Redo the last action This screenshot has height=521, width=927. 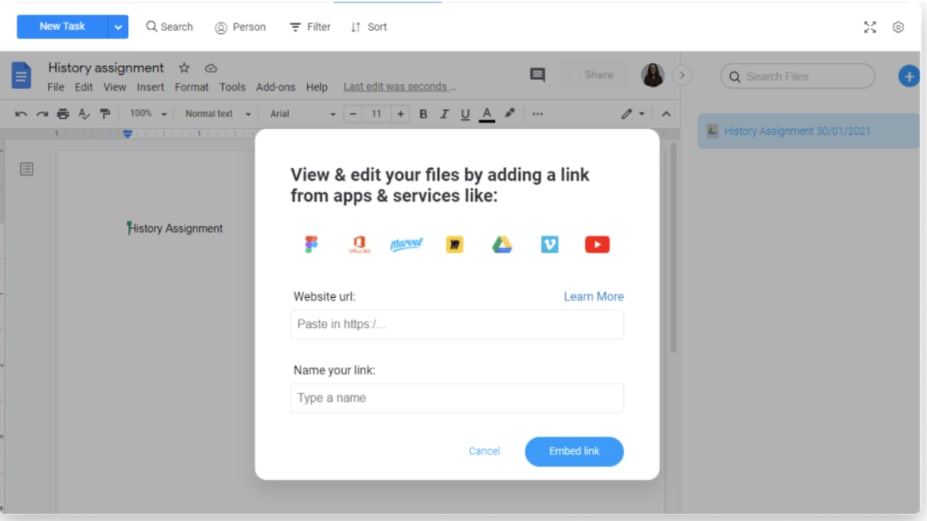pos(41,114)
